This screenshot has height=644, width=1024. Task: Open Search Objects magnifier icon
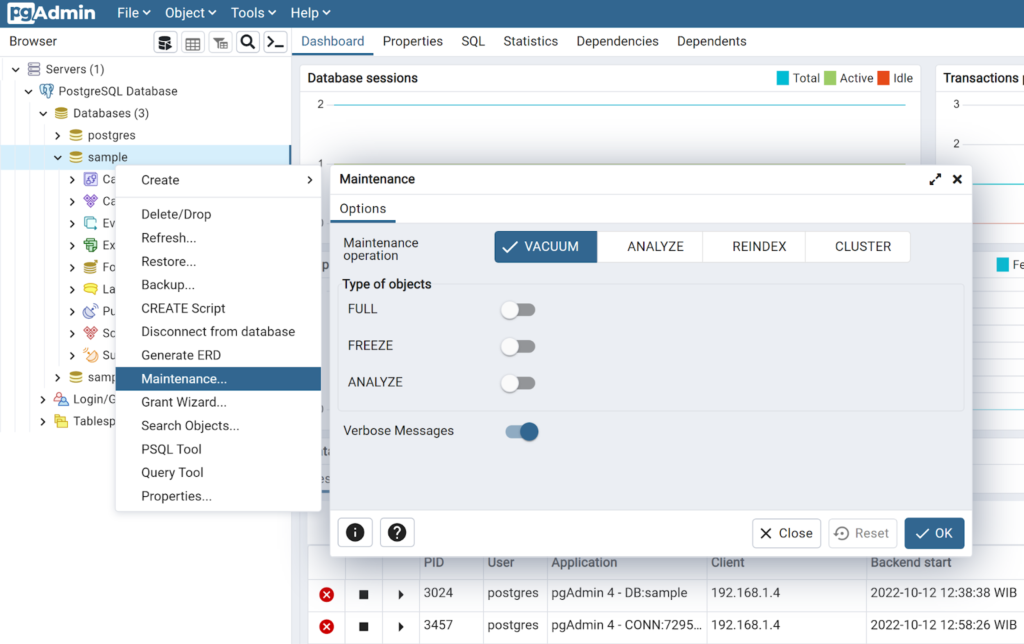[x=248, y=42]
